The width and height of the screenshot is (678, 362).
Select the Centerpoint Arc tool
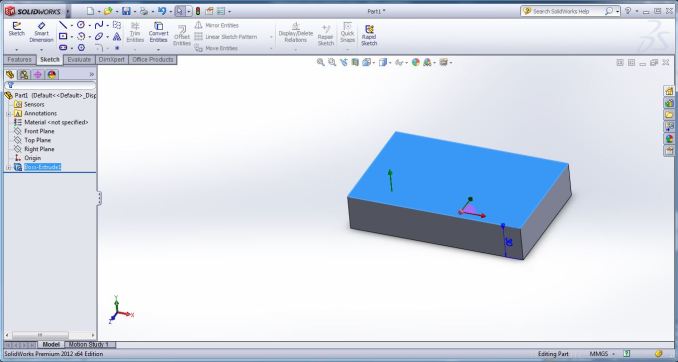81,36
